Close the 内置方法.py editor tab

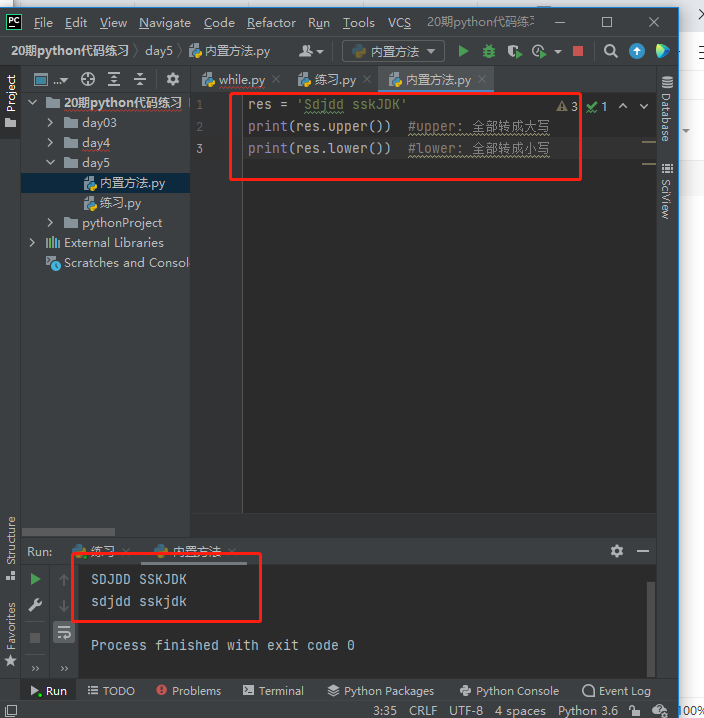pyautogui.click(x=482, y=80)
